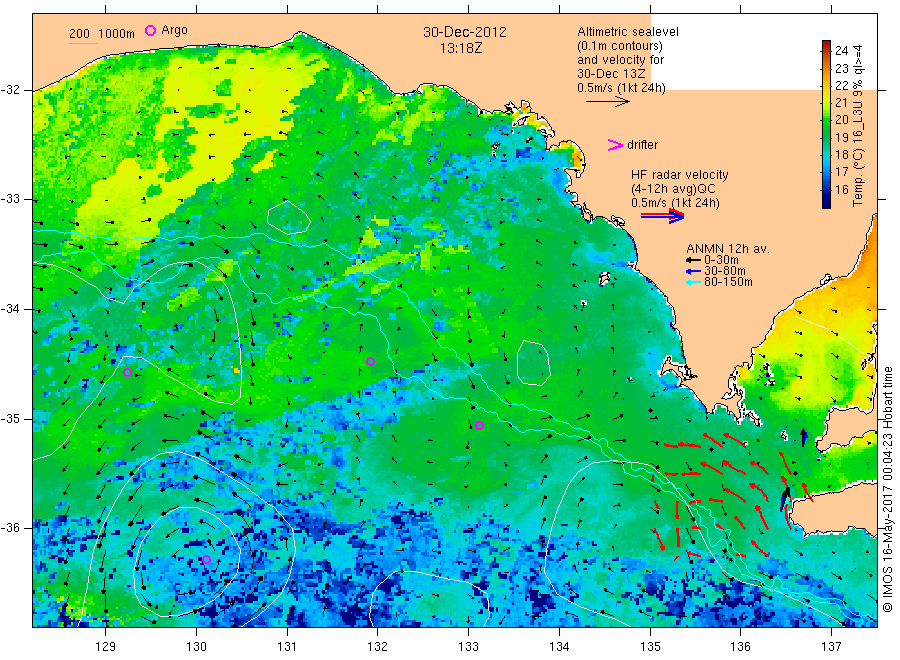Click the '18' colorbar tick label
The height and width of the screenshot is (660, 900).
pyautogui.click(x=841, y=154)
